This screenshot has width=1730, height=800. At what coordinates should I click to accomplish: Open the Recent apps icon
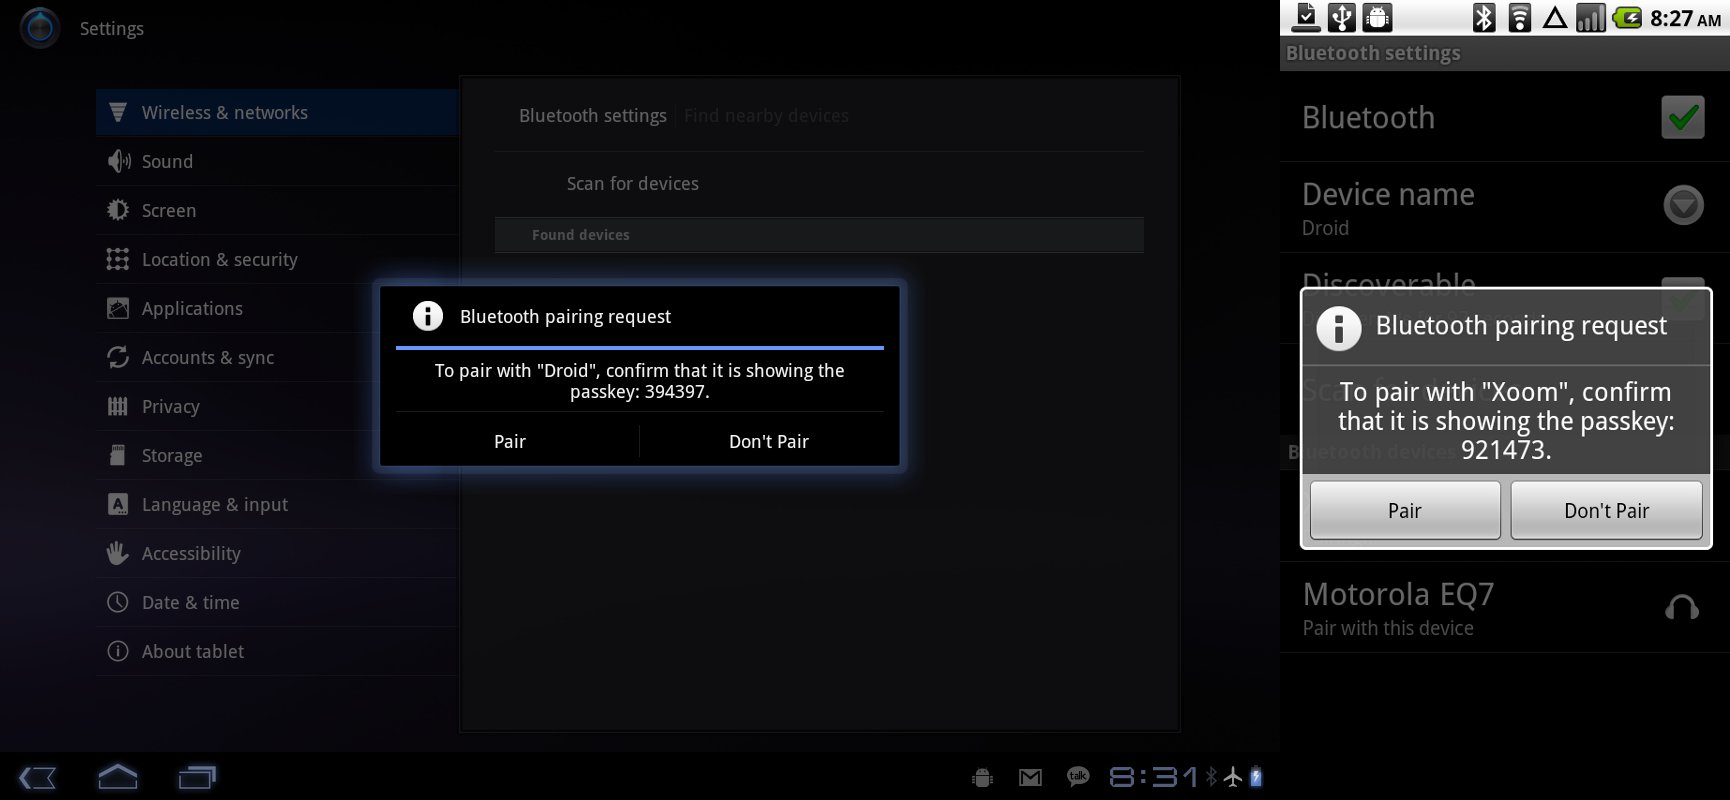(x=197, y=777)
